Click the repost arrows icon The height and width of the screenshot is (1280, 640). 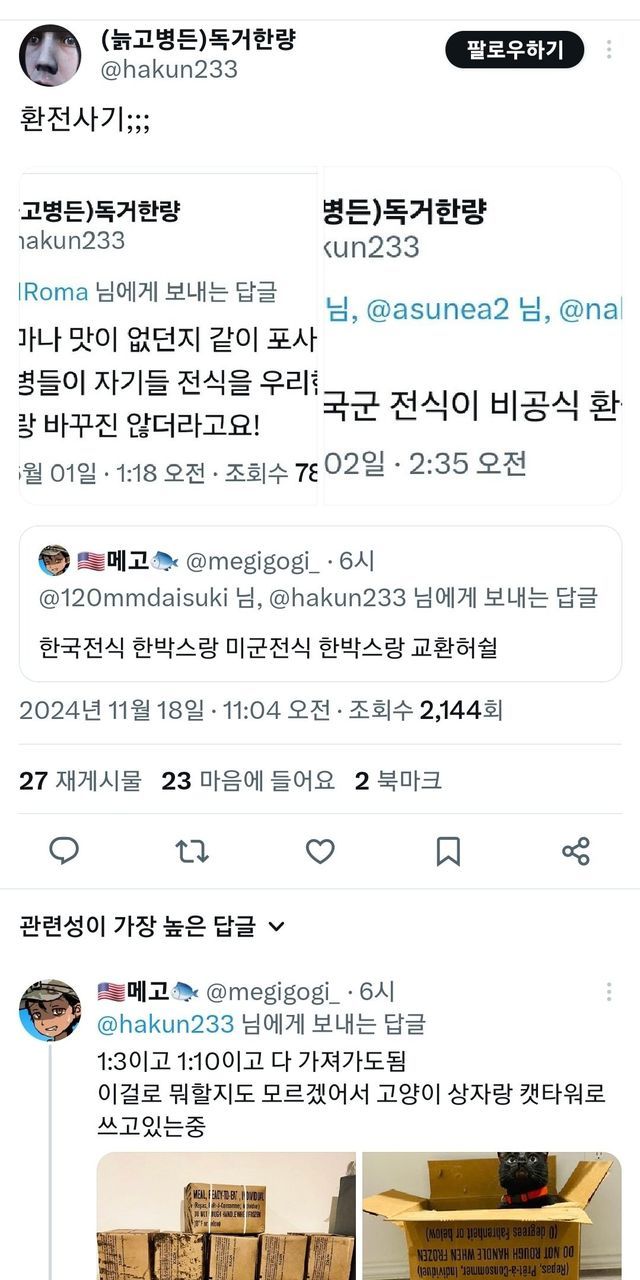pos(192,851)
